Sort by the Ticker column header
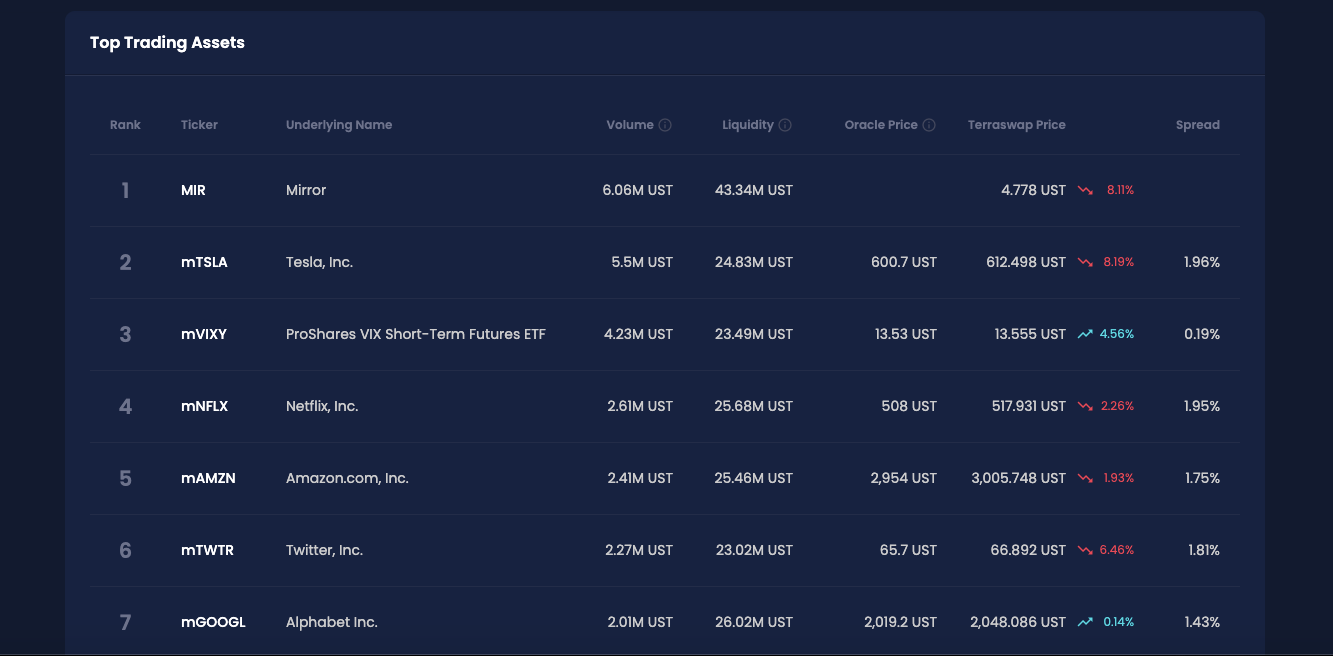 (x=199, y=125)
